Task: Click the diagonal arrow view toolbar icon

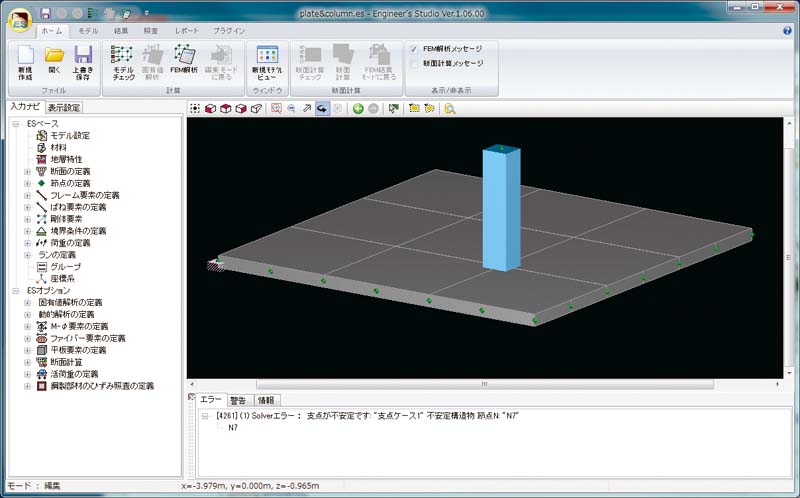Action: [307, 108]
